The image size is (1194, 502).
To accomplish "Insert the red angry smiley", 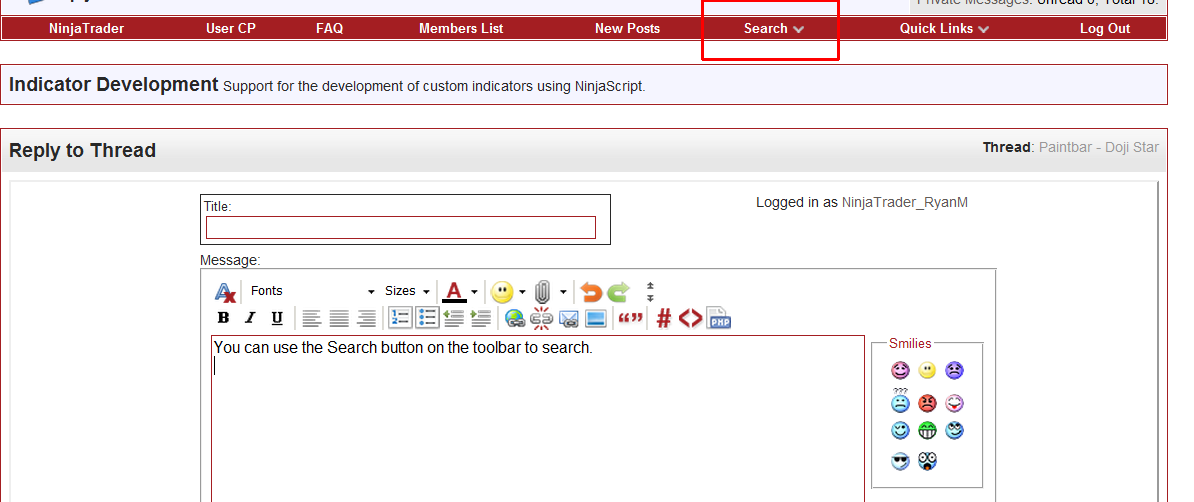I will [927, 403].
